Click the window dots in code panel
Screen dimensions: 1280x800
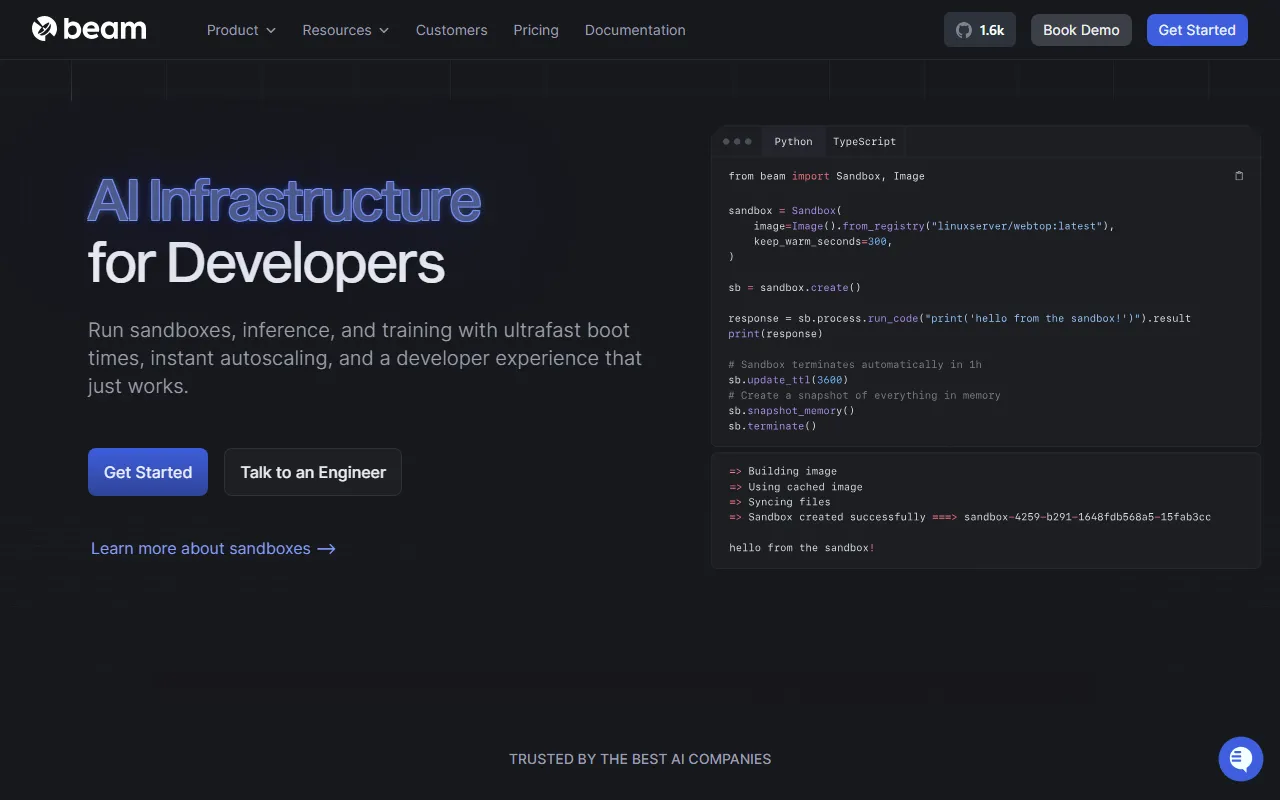pos(737,142)
